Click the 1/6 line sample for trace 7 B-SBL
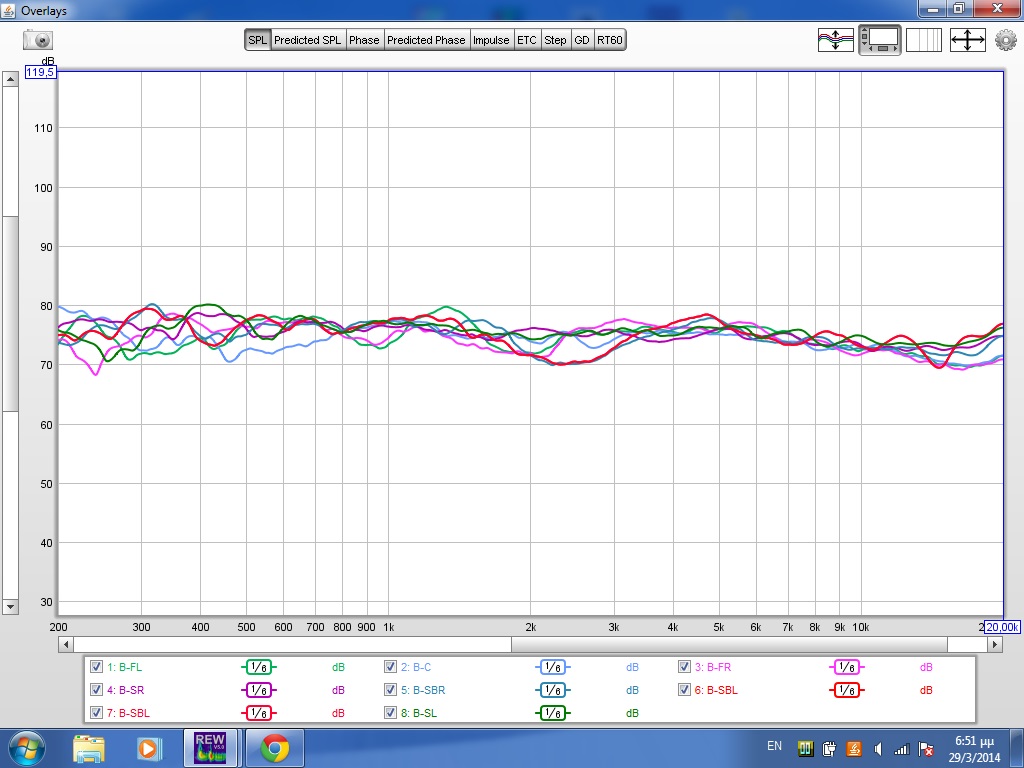Screen dimensions: 1024x768 click(259, 712)
